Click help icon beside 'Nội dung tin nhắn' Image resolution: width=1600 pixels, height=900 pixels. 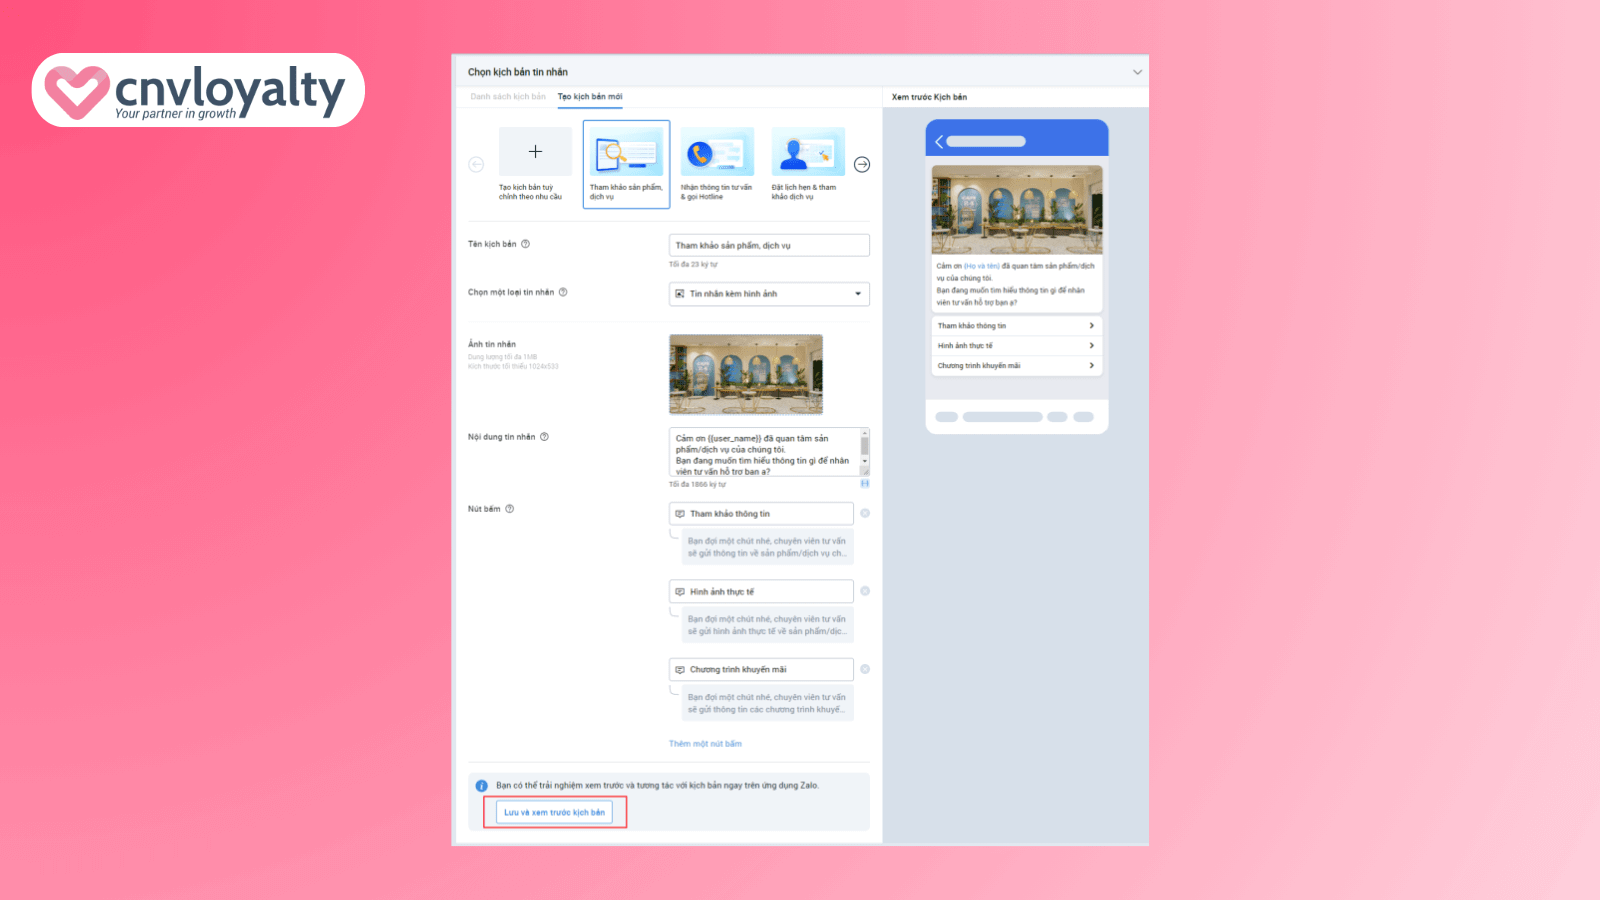point(544,437)
